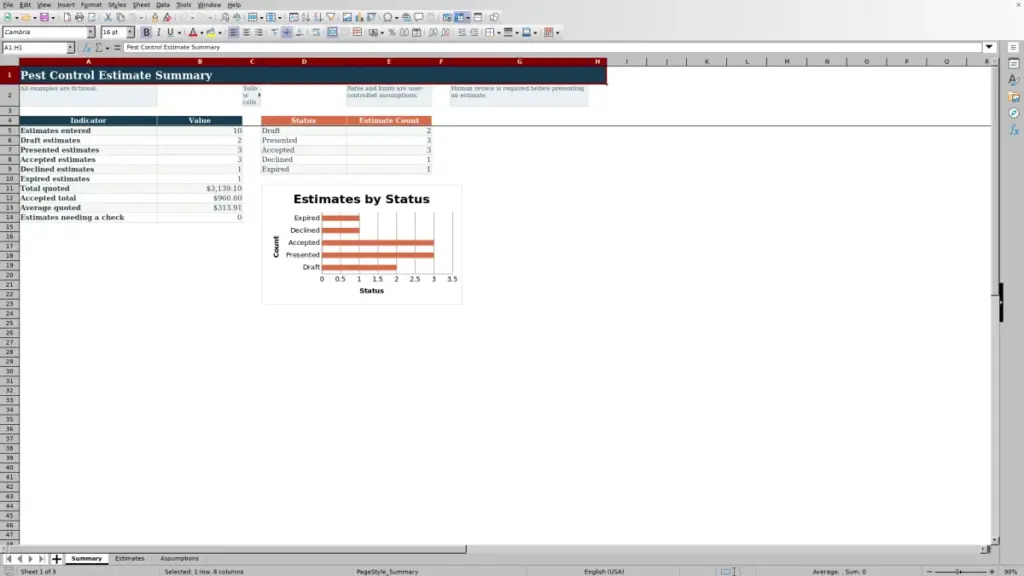Open the Background Color dropdown arrow
This screenshot has height=576, width=1024.
[220, 33]
